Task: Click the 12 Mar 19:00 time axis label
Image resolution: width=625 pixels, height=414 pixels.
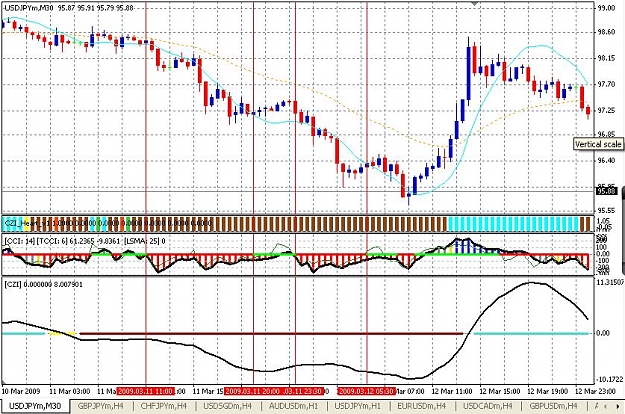Action: coord(548,391)
